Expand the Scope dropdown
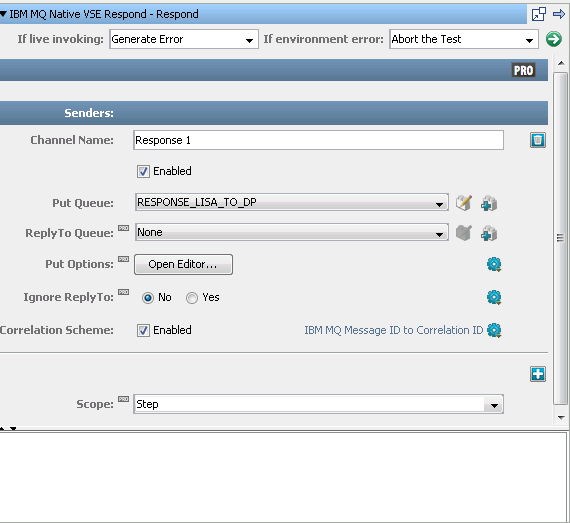 pyautogui.click(x=318, y=404)
